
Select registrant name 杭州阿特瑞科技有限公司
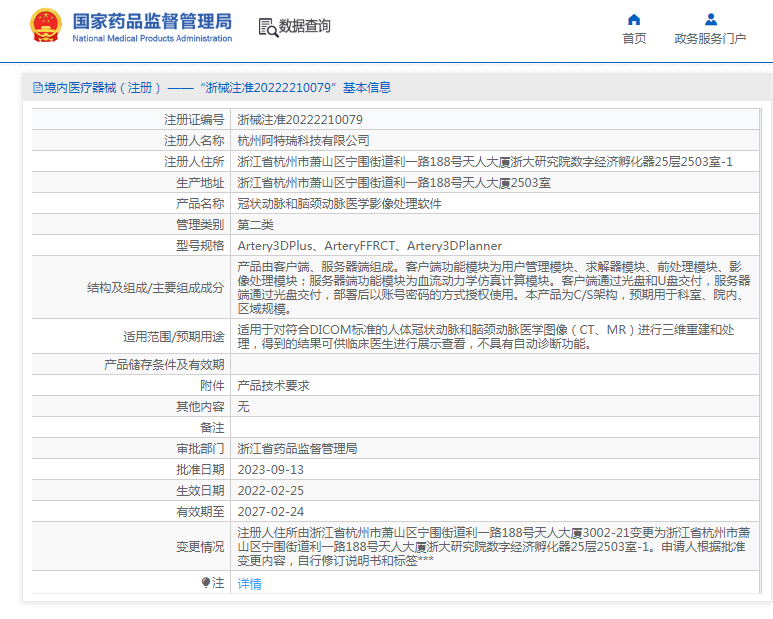click(303, 141)
